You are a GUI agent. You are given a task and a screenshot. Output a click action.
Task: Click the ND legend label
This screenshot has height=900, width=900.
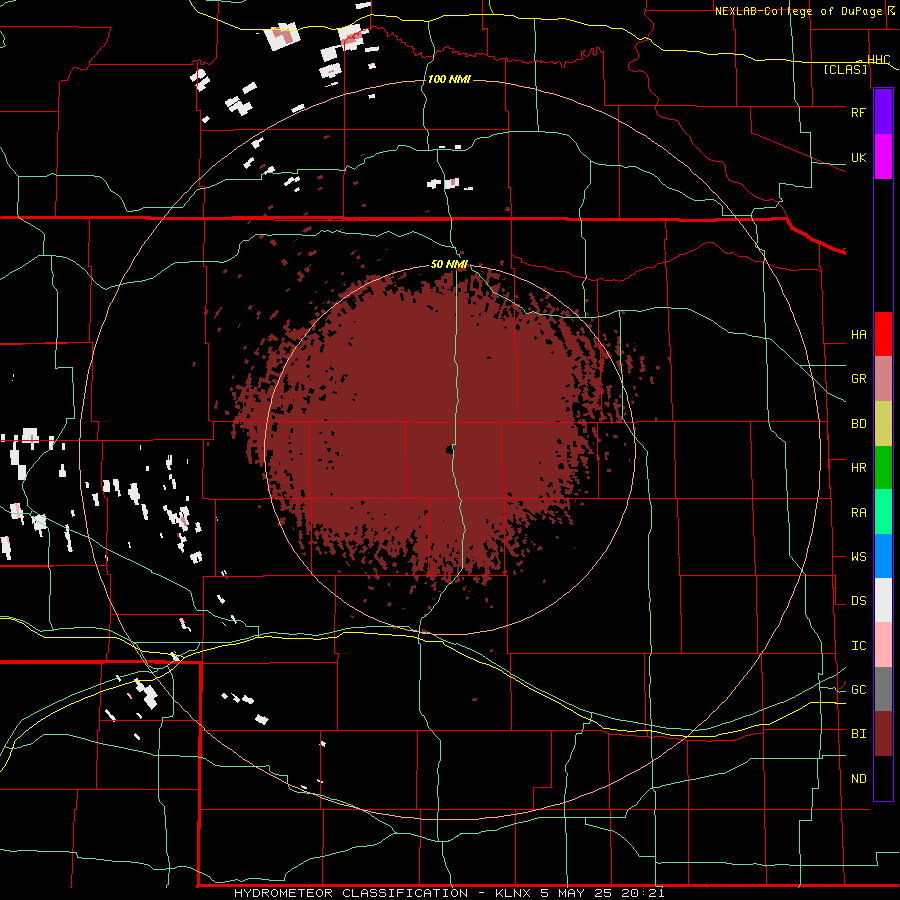click(x=858, y=779)
